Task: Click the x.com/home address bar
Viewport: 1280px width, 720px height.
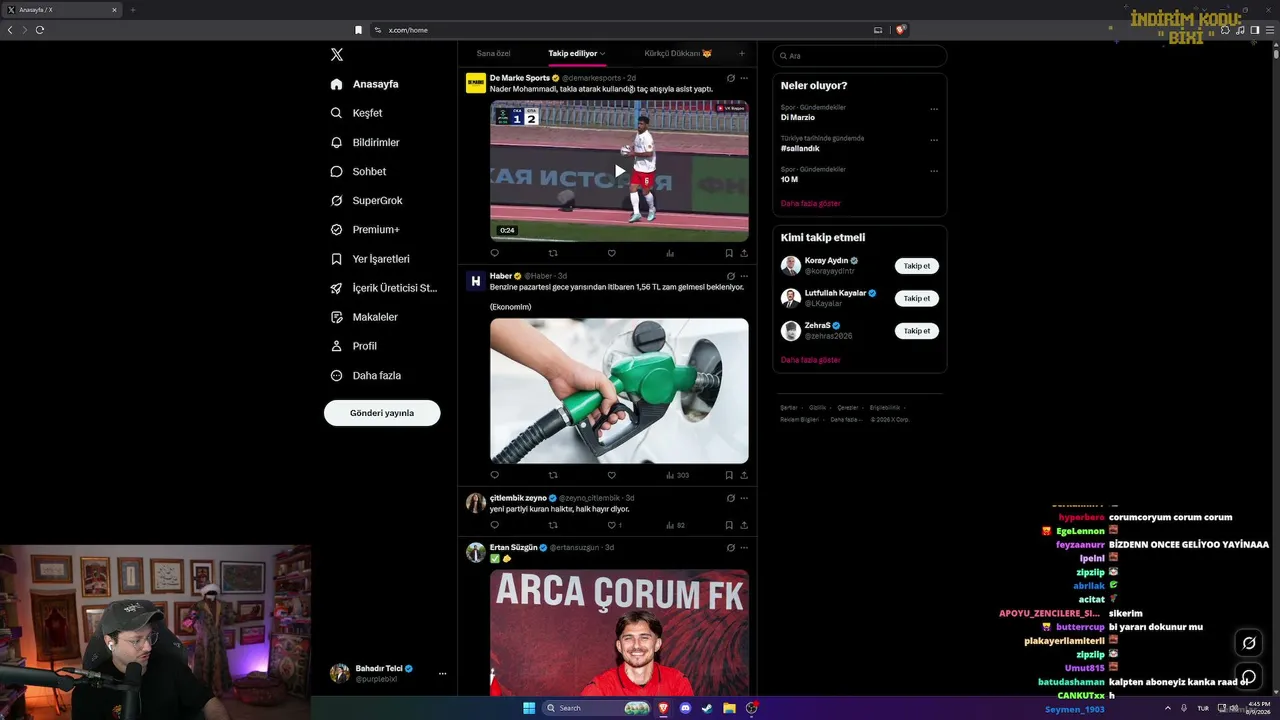Action: tap(620, 30)
